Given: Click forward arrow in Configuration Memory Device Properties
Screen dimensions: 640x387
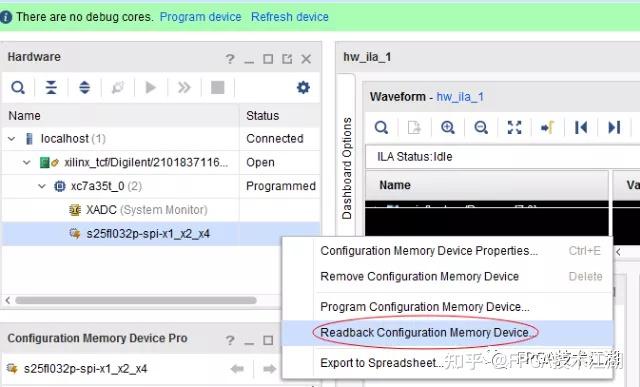Looking at the screenshot, I should pyautogui.click(x=269, y=369).
